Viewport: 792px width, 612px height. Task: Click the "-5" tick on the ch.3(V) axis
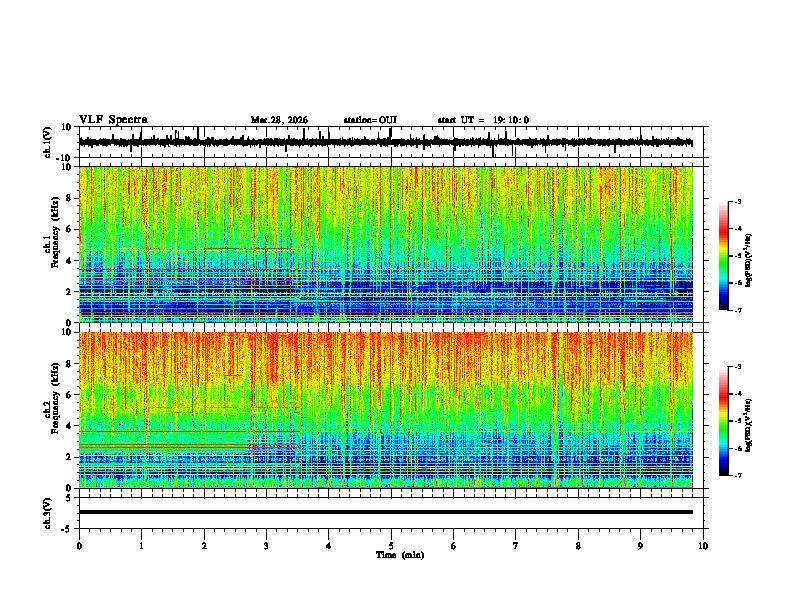pos(68,529)
